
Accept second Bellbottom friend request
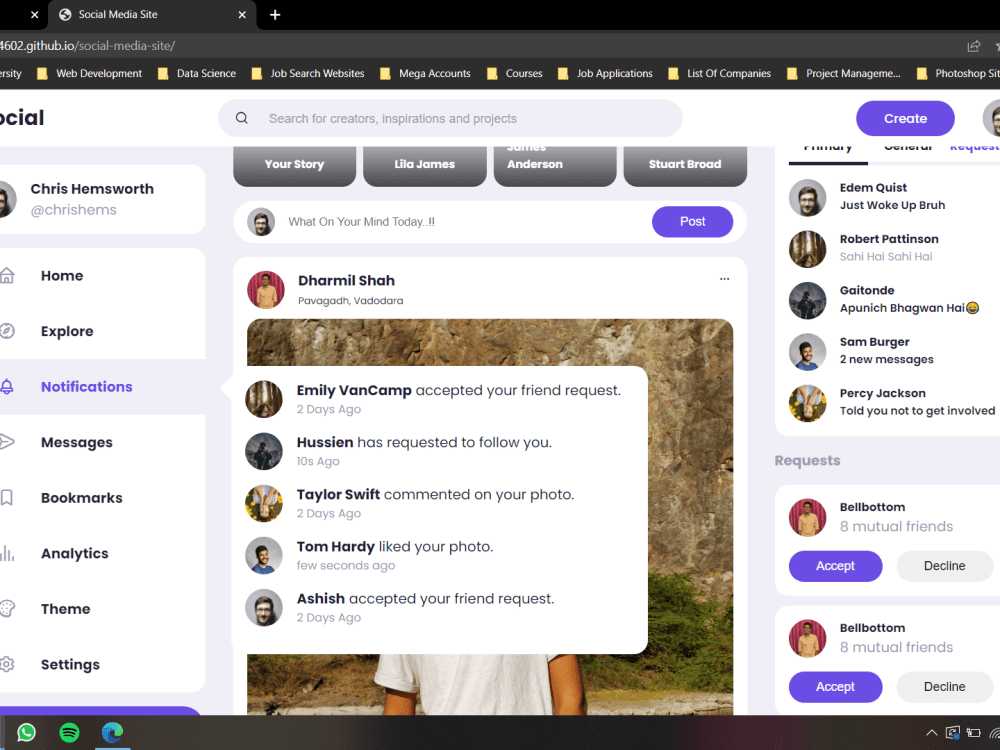click(835, 686)
